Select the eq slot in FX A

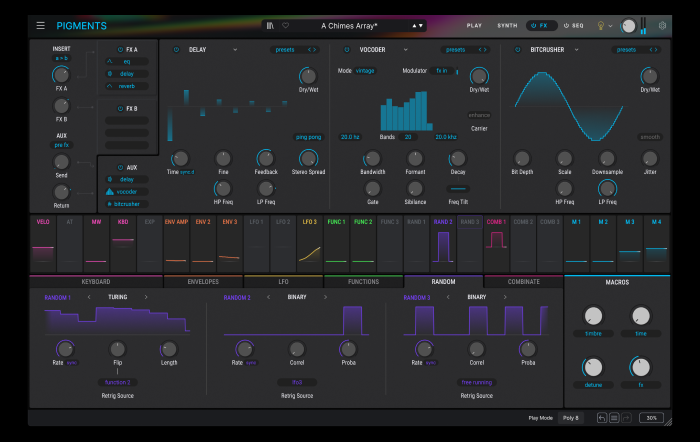pyautogui.click(x=127, y=62)
